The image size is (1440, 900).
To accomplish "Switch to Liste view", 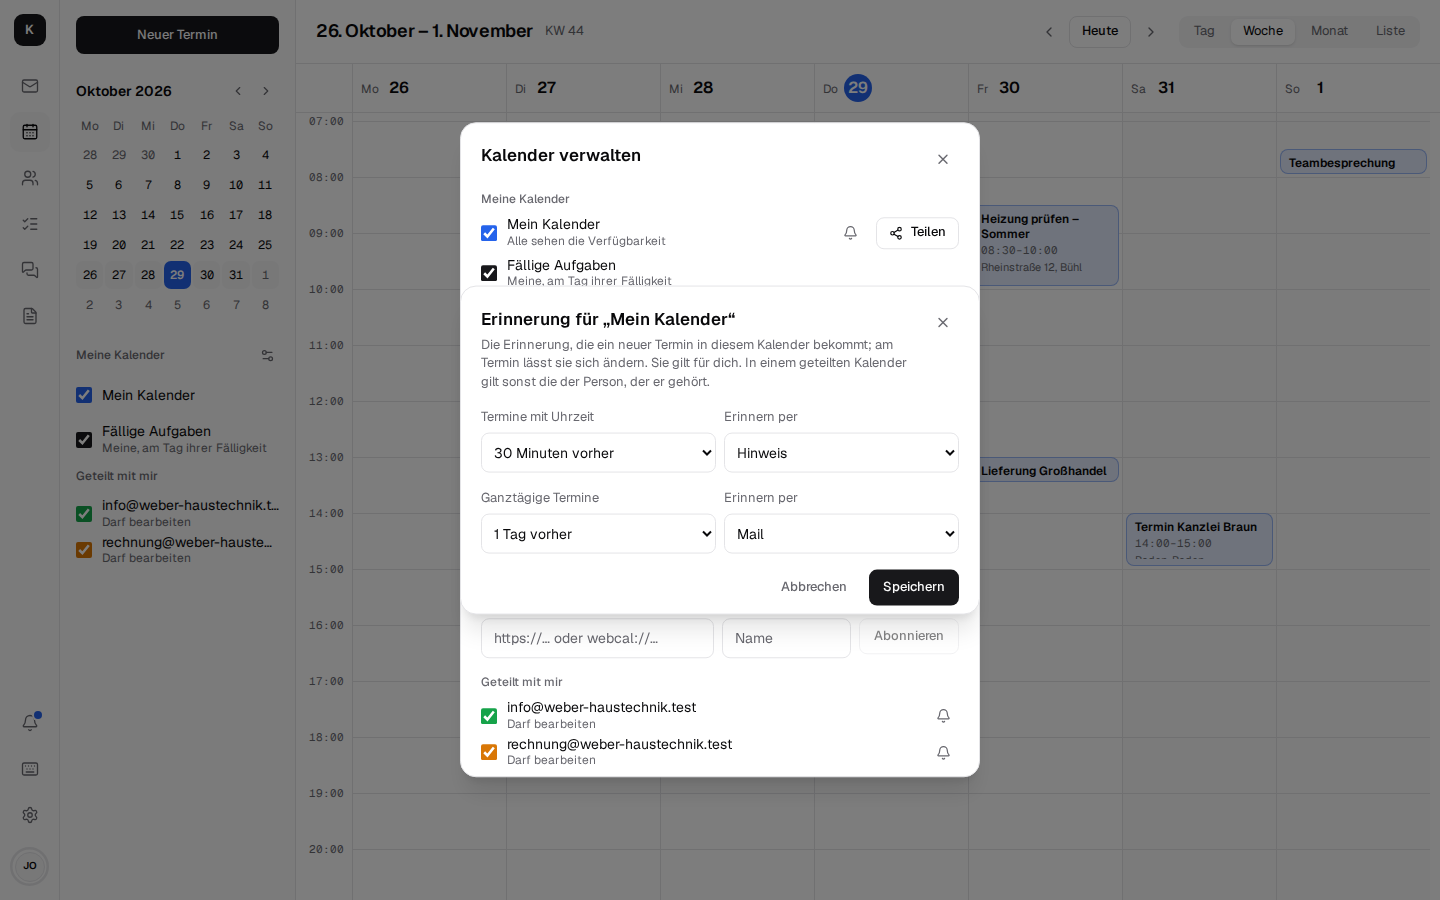I will (x=1390, y=31).
